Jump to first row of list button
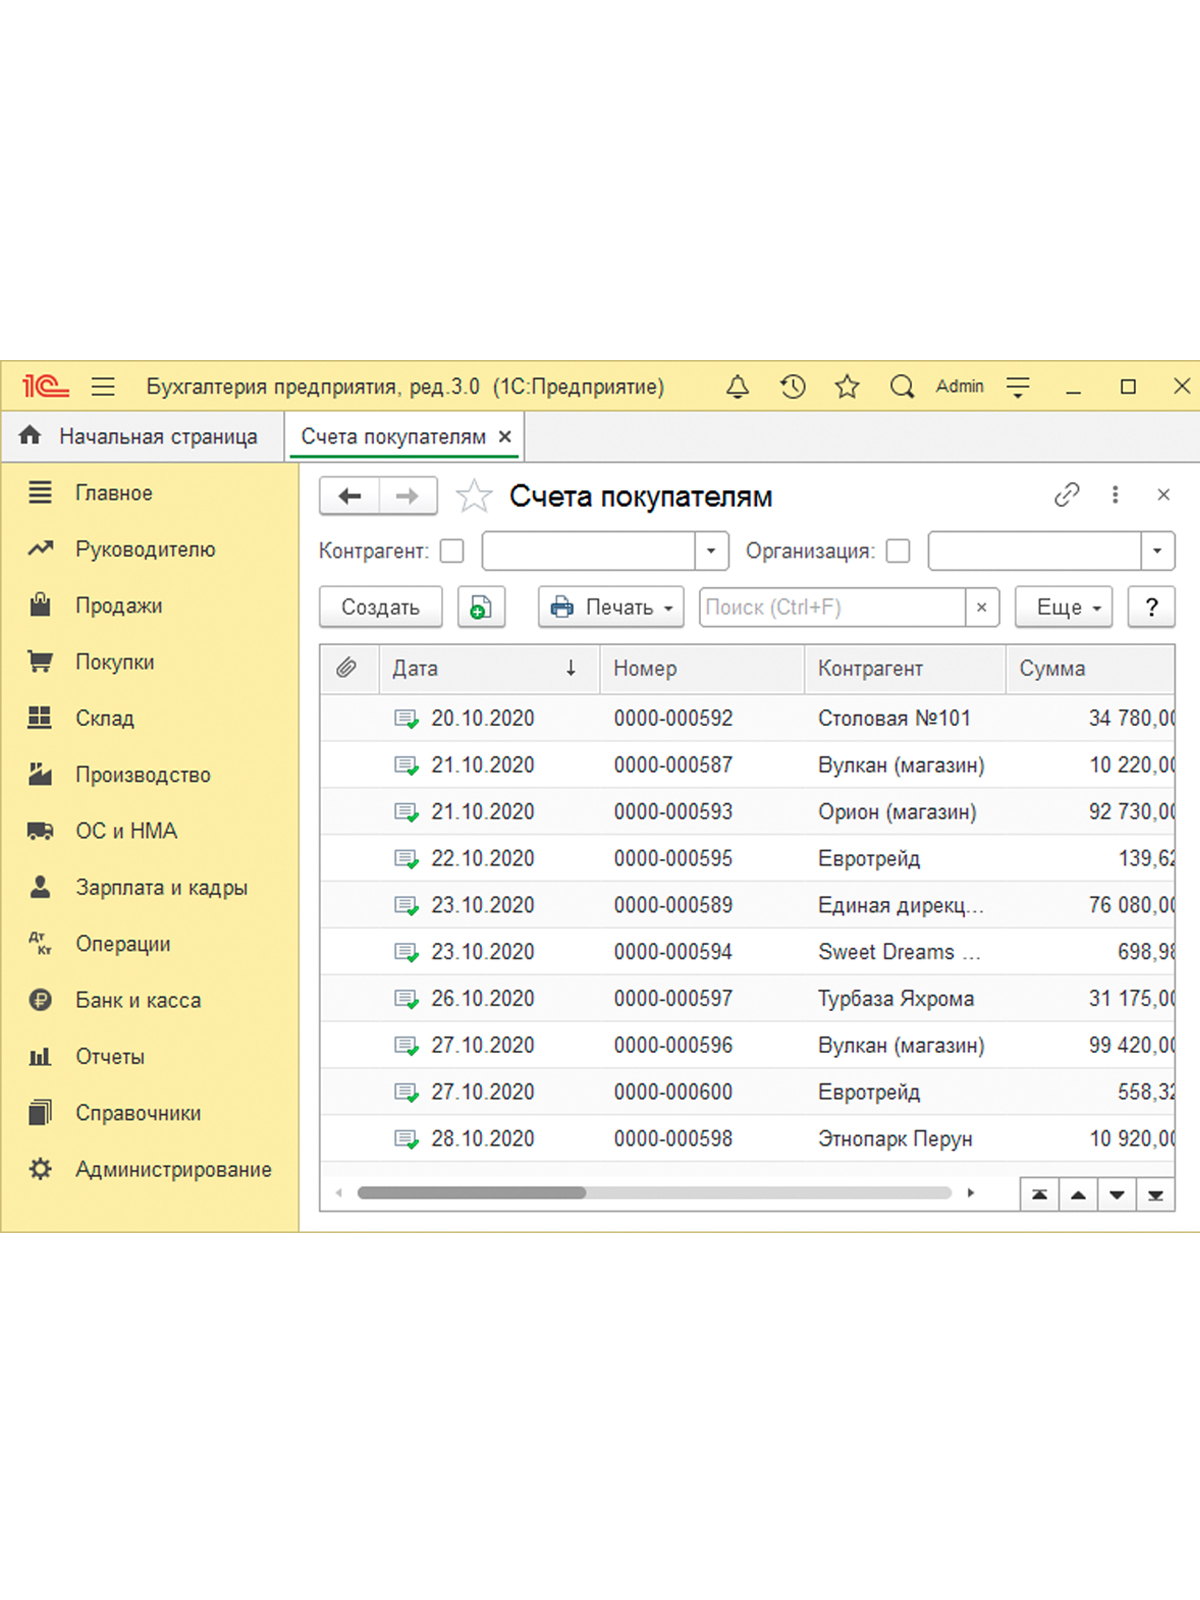1200x1600 pixels. point(1040,1194)
